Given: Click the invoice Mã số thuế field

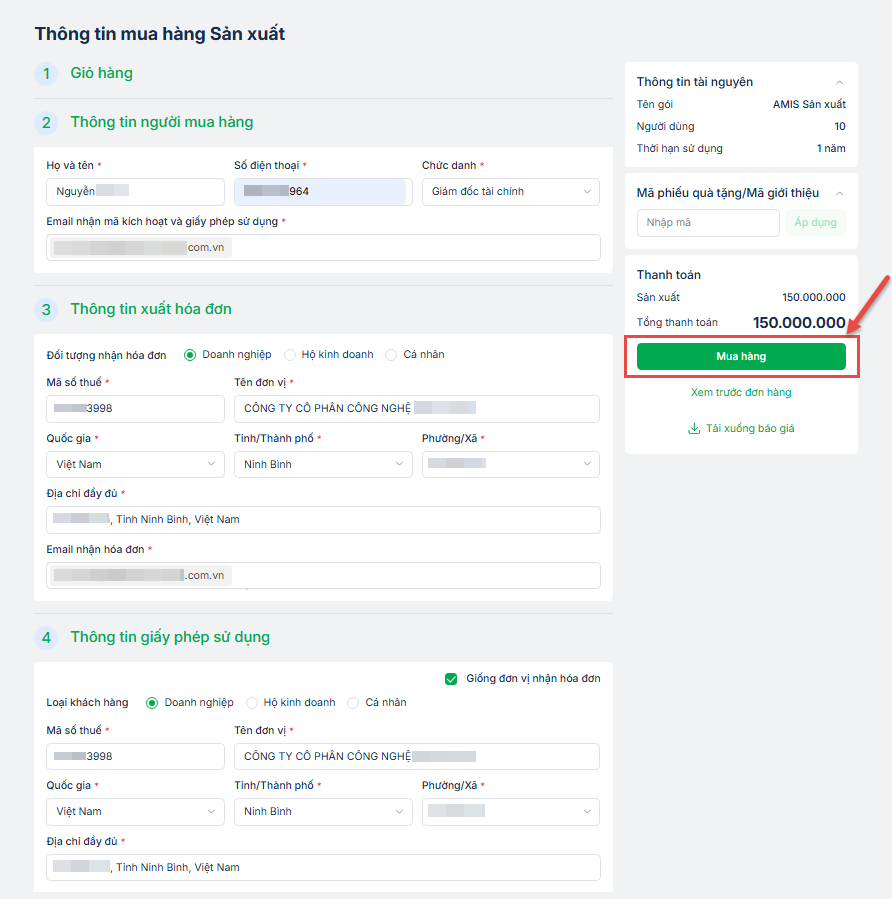Looking at the screenshot, I should [135, 409].
